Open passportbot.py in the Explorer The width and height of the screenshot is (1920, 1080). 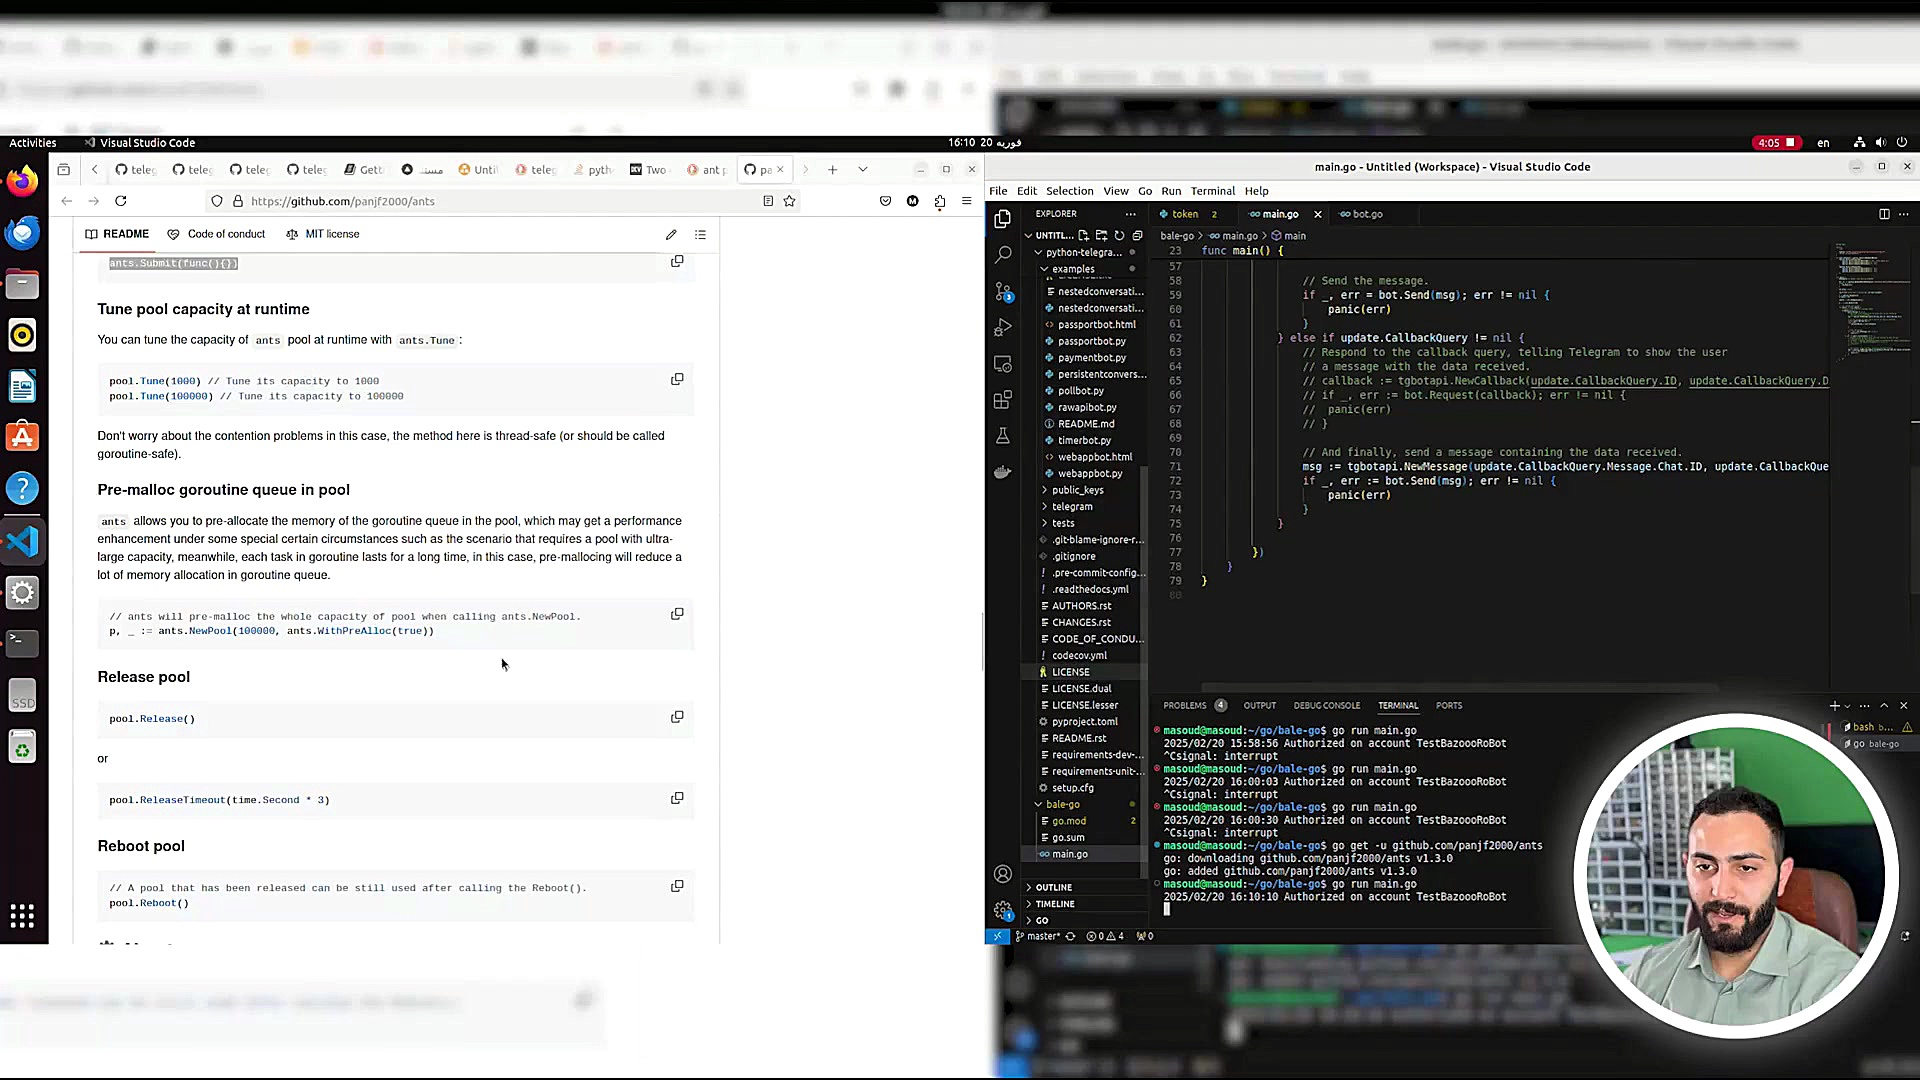(x=1090, y=341)
